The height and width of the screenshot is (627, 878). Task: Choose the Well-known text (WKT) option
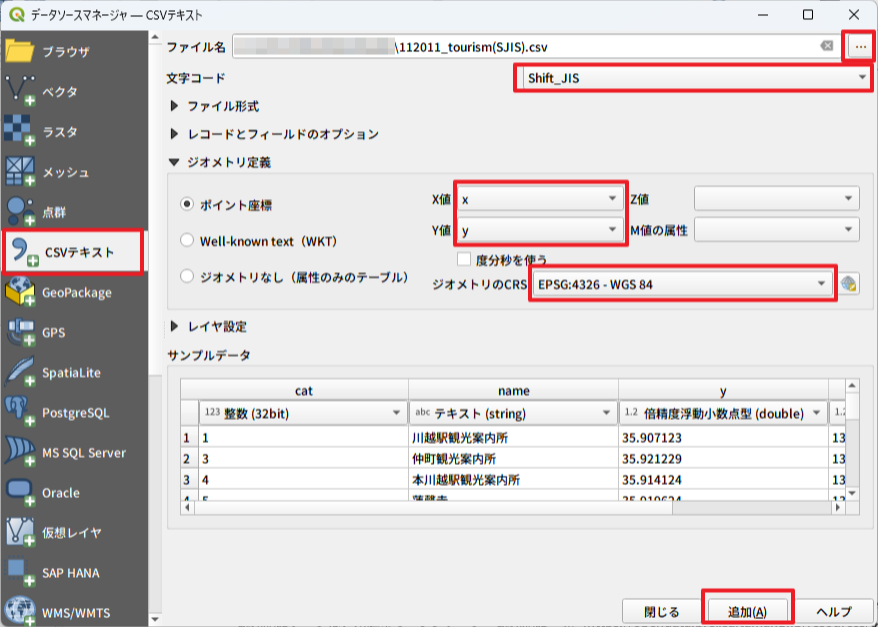click(x=187, y=240)
